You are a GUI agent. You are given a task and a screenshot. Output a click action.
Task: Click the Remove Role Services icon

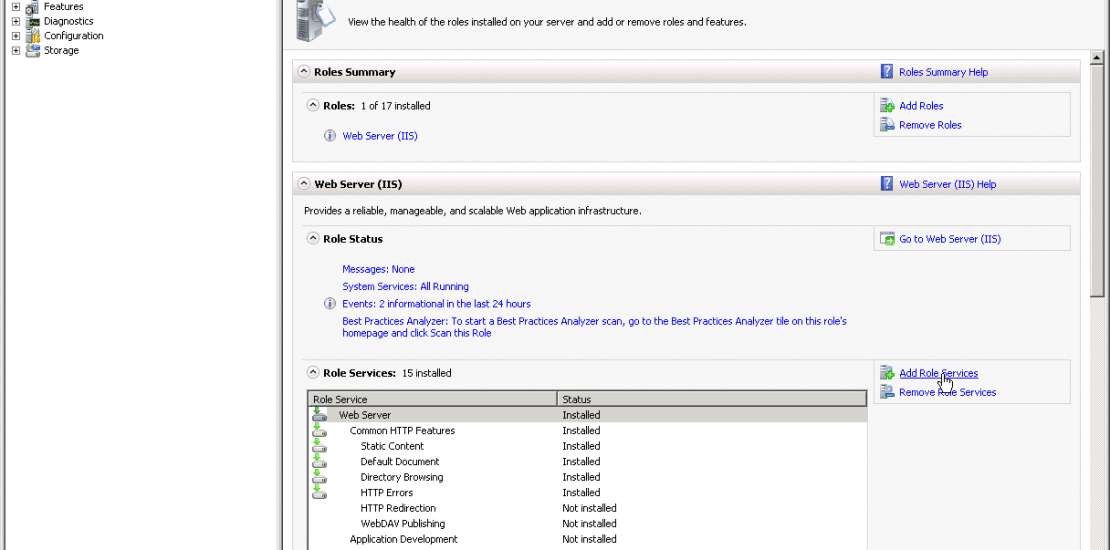tap(887, 392)
